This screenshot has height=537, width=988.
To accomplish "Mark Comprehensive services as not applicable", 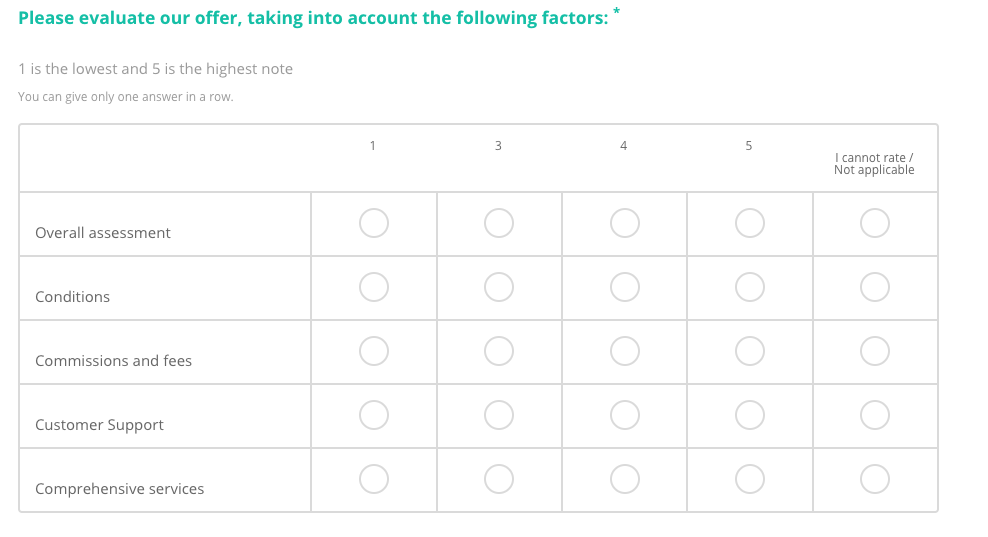I will tap(875, 479).
